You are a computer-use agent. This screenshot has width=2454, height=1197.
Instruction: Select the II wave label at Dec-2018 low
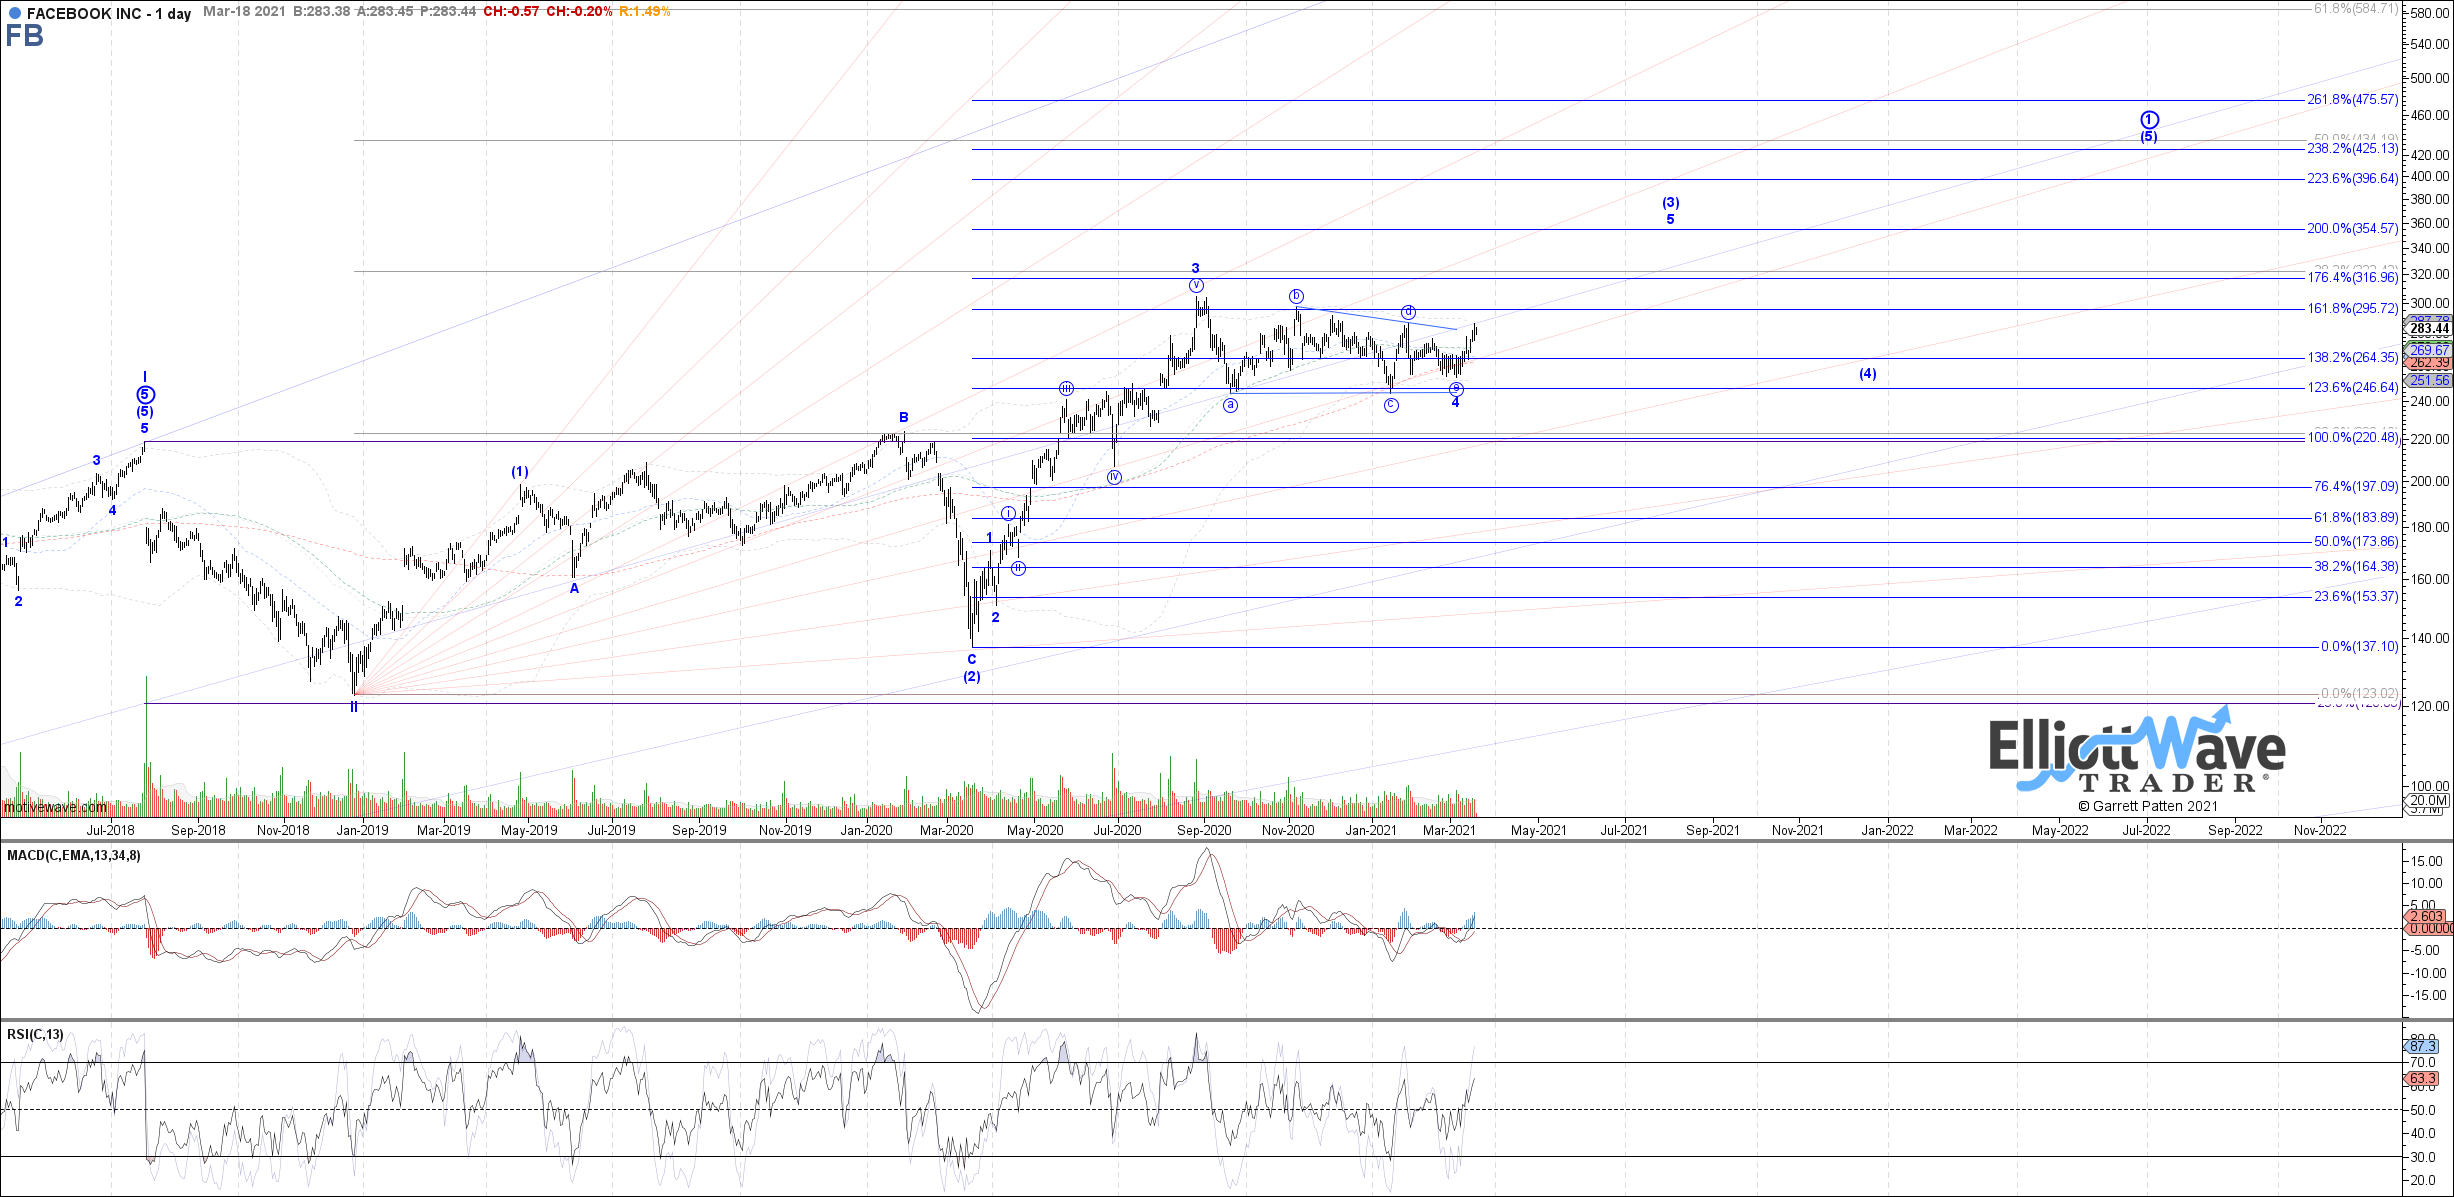click(354, 707)
